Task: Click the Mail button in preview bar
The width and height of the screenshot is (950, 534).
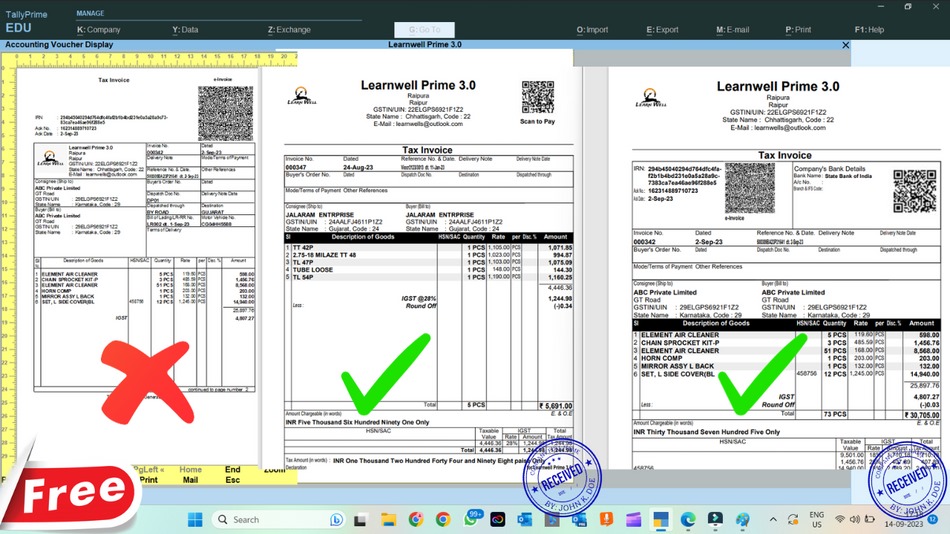Action: (190, 480)
